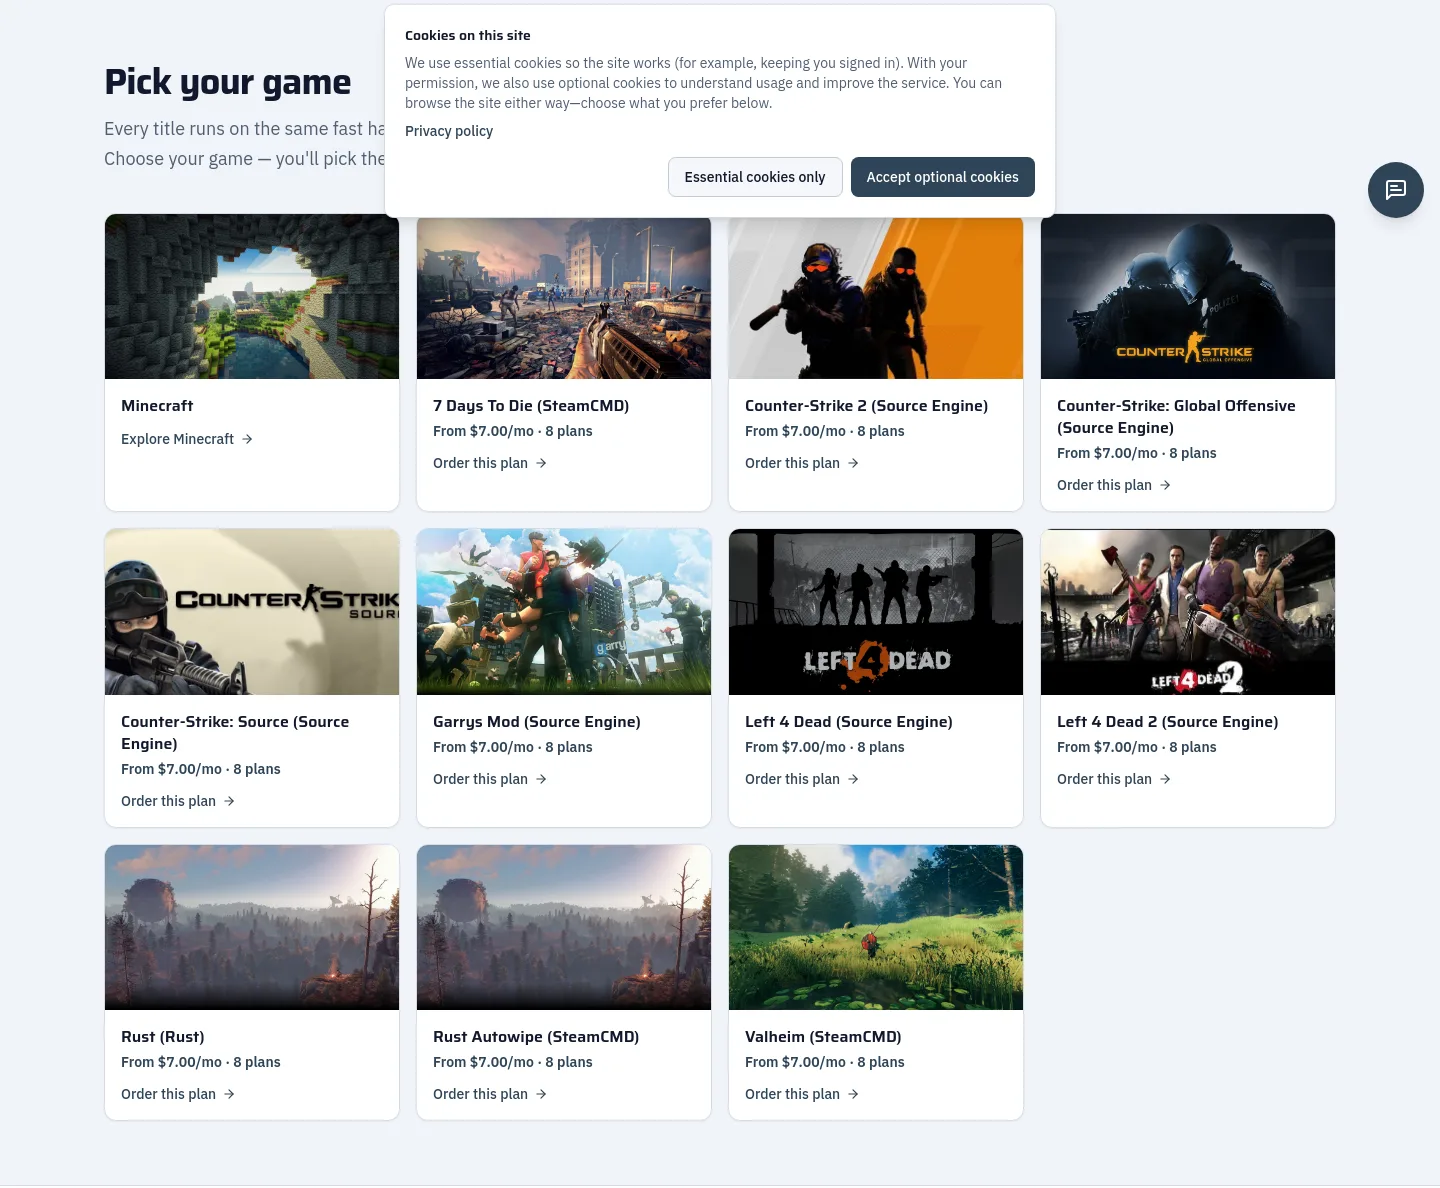Click the arrow next to Explore Minecraft
Viewport: 1440px width, 1188px height.
pos(247,439)
